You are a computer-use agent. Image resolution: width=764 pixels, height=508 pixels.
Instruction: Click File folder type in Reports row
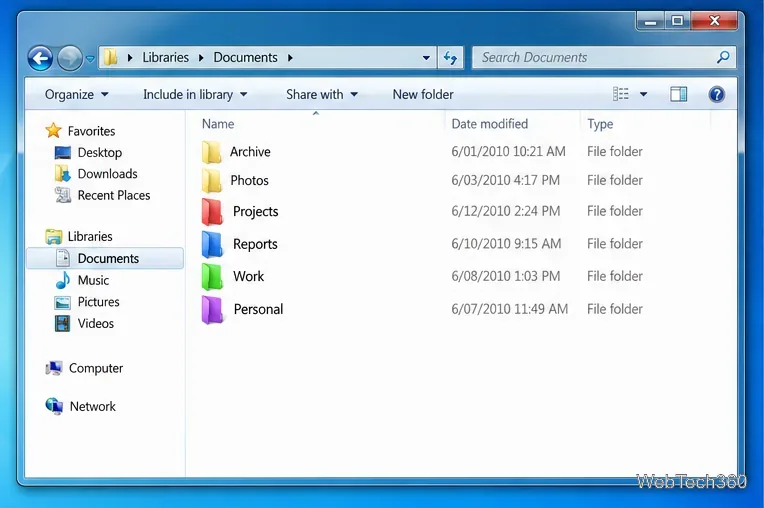[x=615, y=244]
